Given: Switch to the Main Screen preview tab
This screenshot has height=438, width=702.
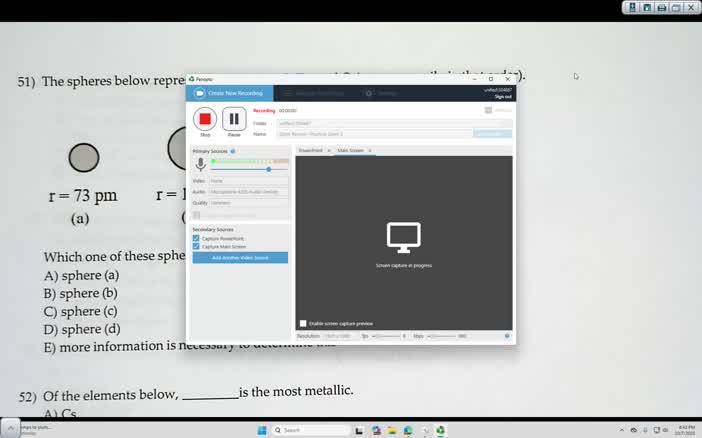Looking at the screenshot, I should point(351,150).
